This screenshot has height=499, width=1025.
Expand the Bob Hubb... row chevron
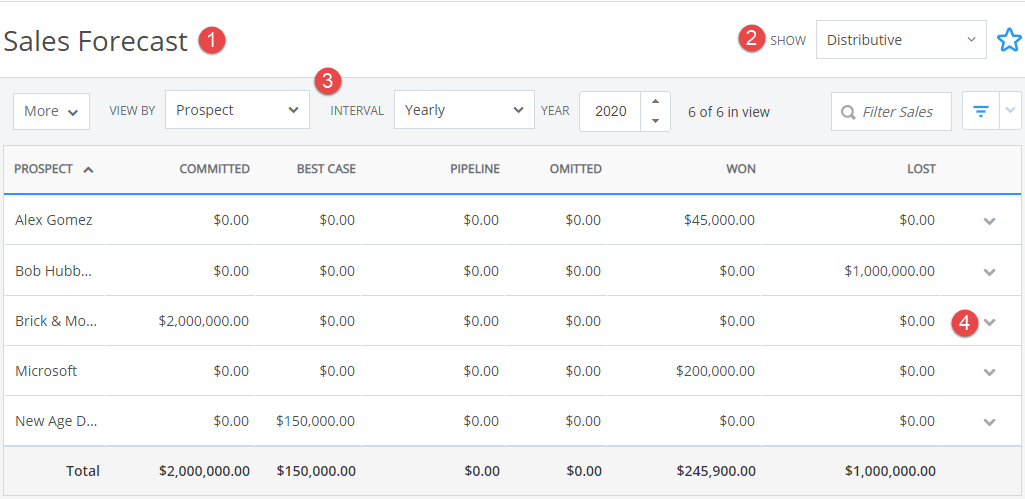tap(989, 271)
